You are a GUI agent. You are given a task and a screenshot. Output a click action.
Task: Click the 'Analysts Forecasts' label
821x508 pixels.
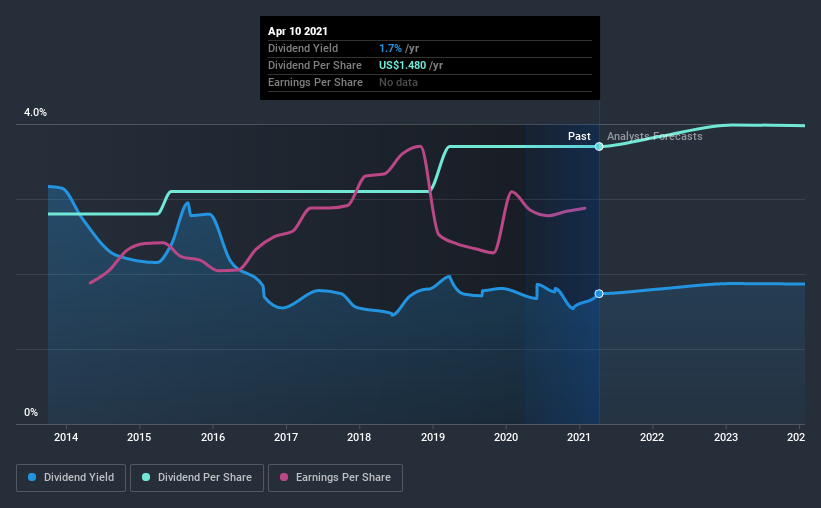pyautogui.click(x=654, y=136)
